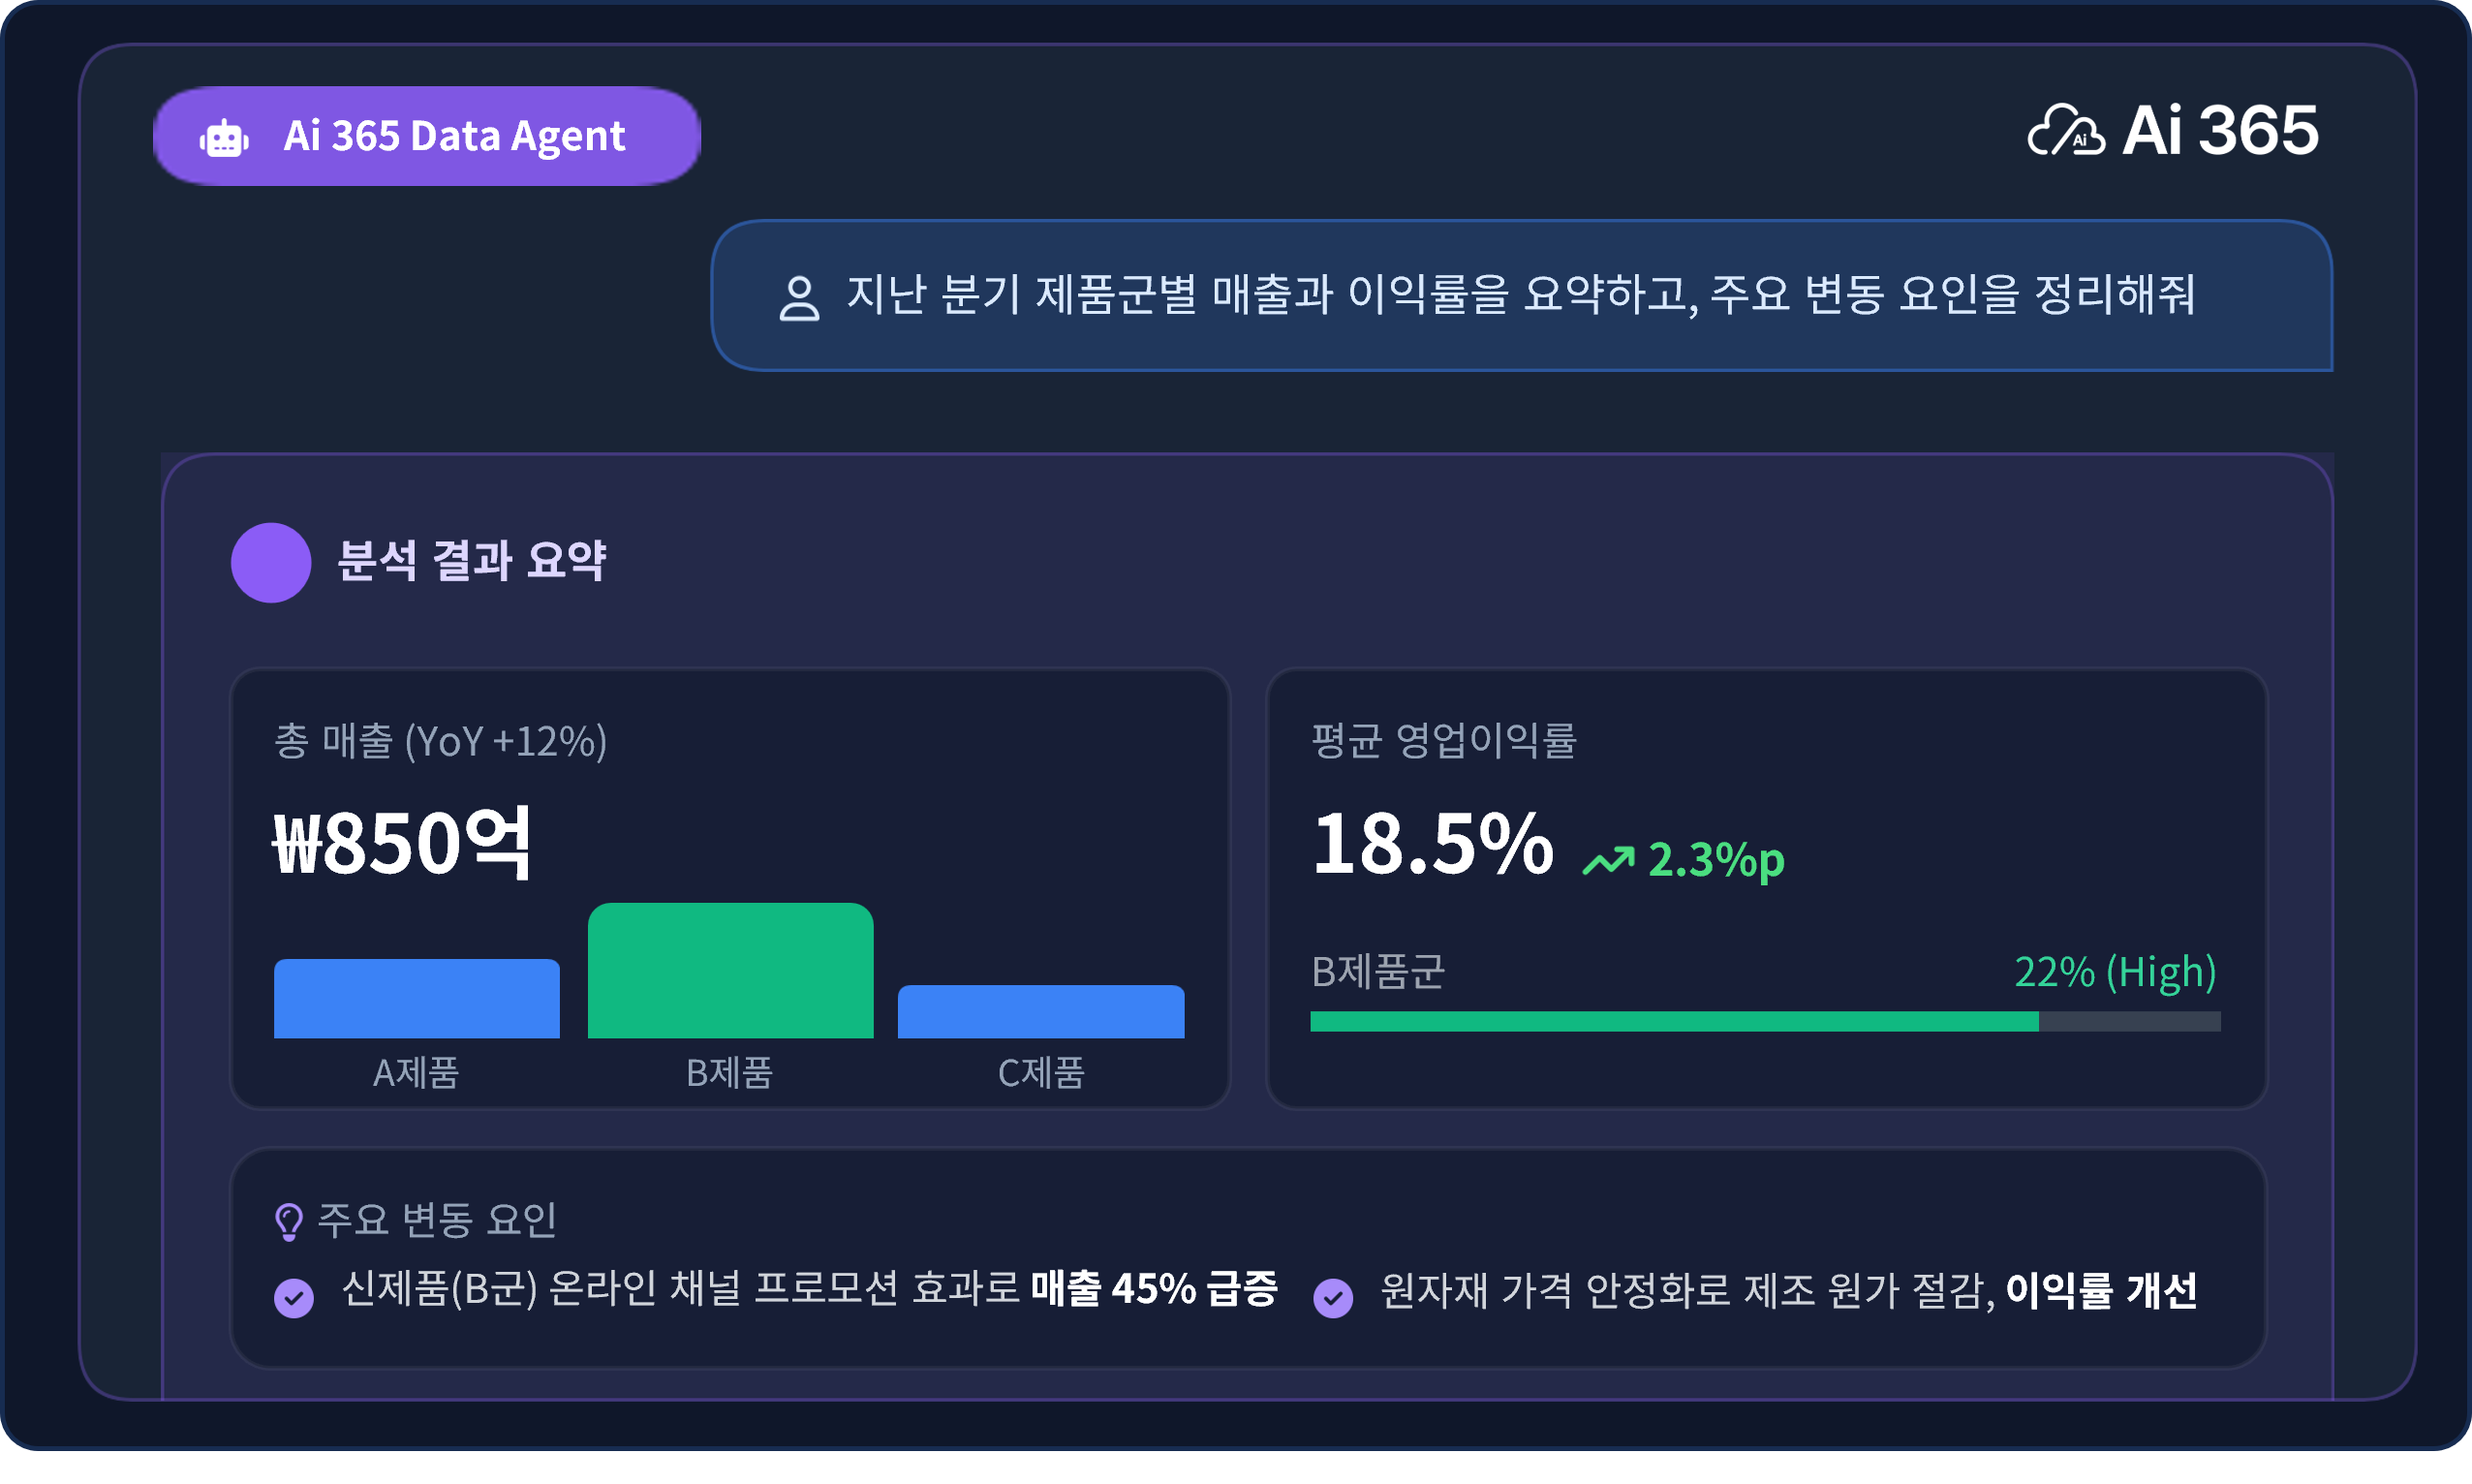Click the 이익률 개선 highlighted text
Image resolution: width=2472 pixels, height=1484 pixels.
(x=2102, y=1290)
